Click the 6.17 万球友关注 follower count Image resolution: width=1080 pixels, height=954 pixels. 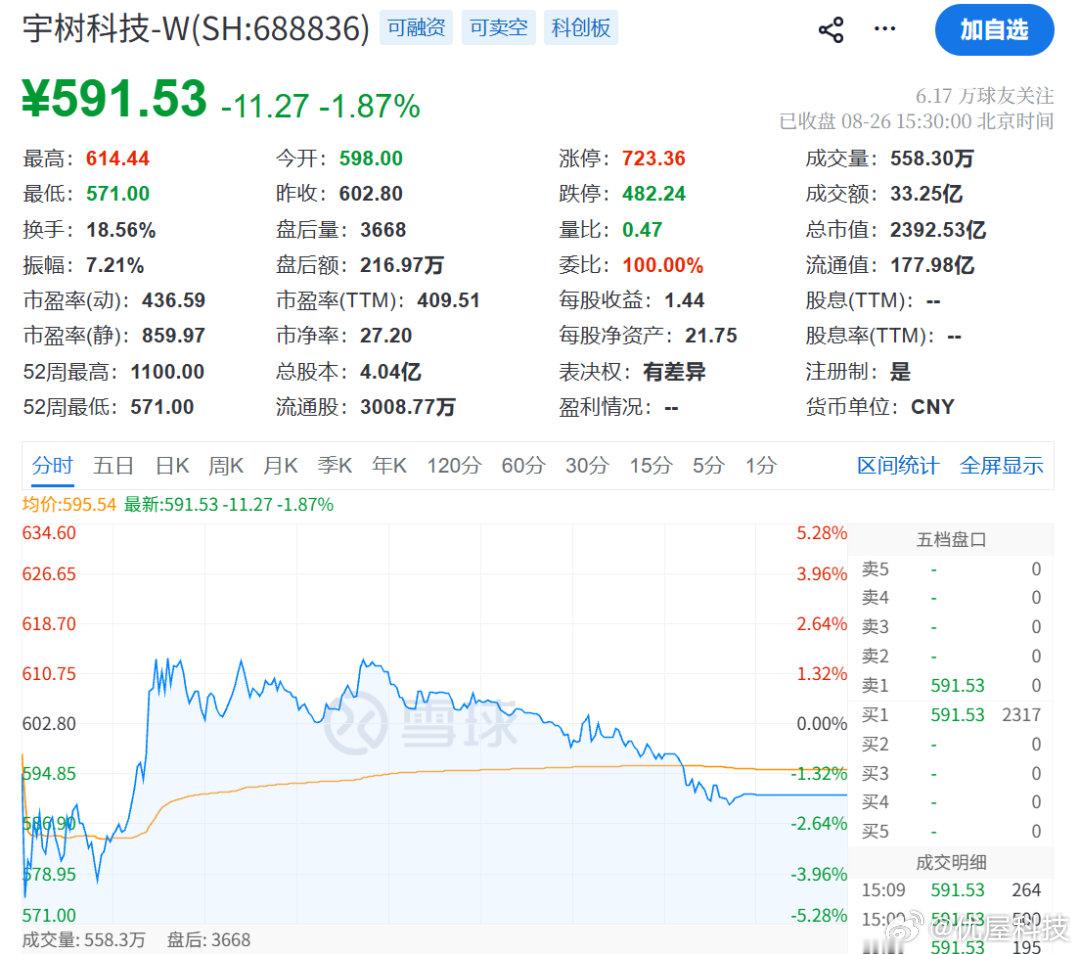[x=984, y=96]
